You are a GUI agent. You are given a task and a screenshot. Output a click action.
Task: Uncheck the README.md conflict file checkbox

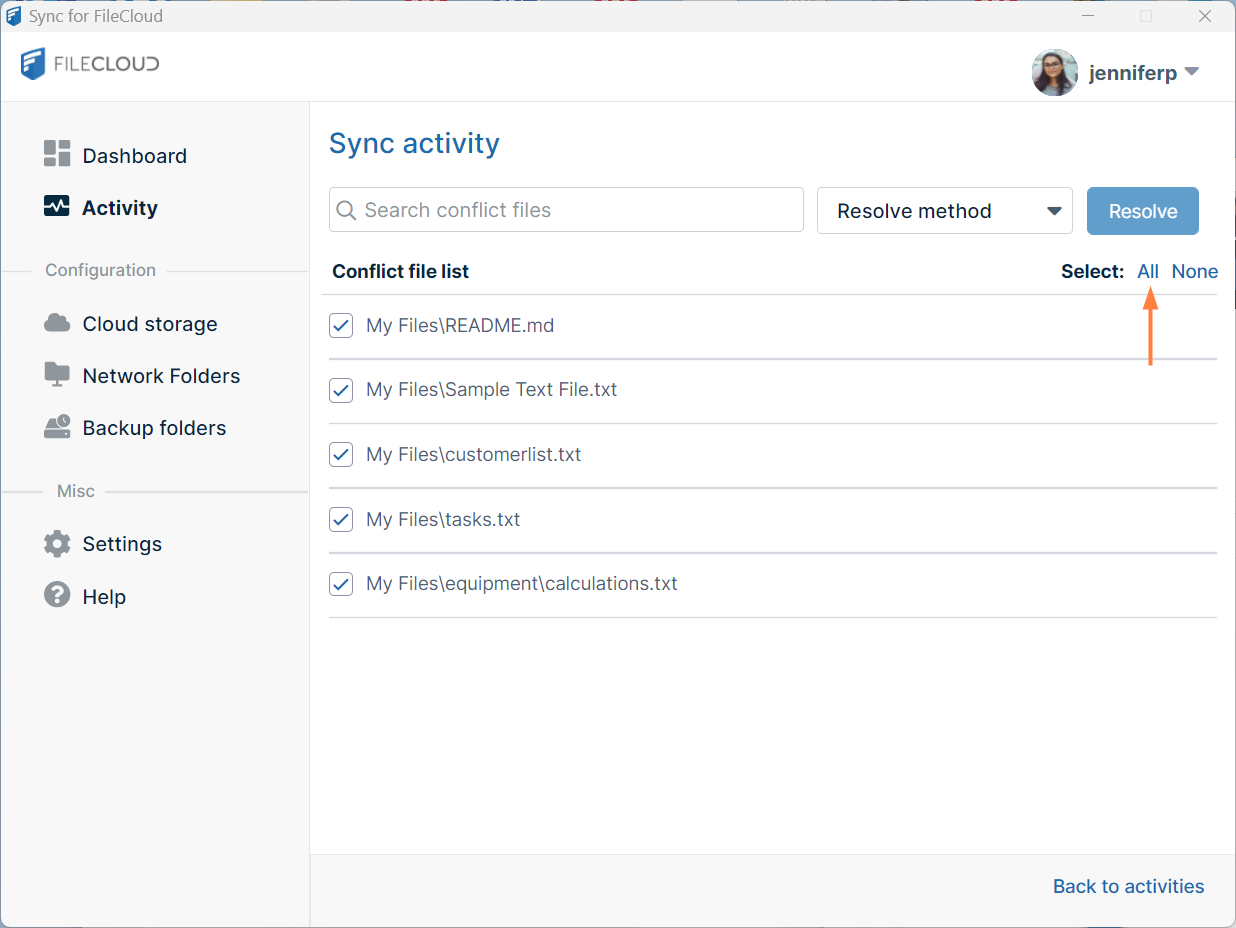pyautogui.click(x=341, y=325)
